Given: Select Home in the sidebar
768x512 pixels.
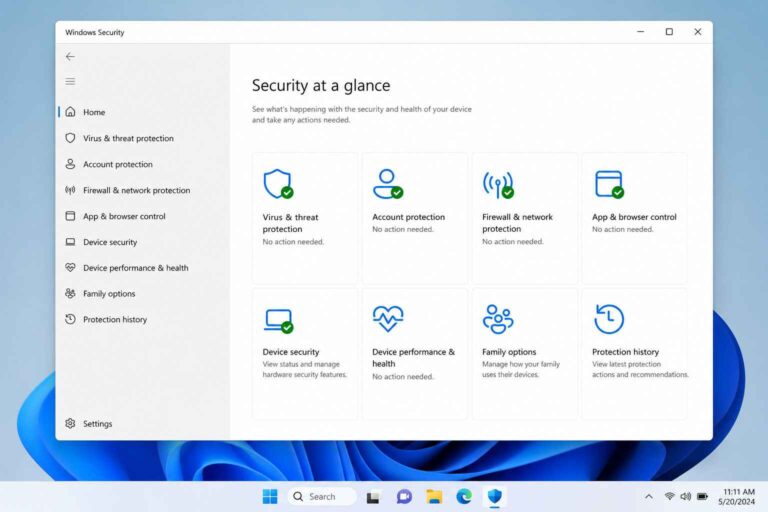Looking at the screenshot, I should click(x=94, y=112).
